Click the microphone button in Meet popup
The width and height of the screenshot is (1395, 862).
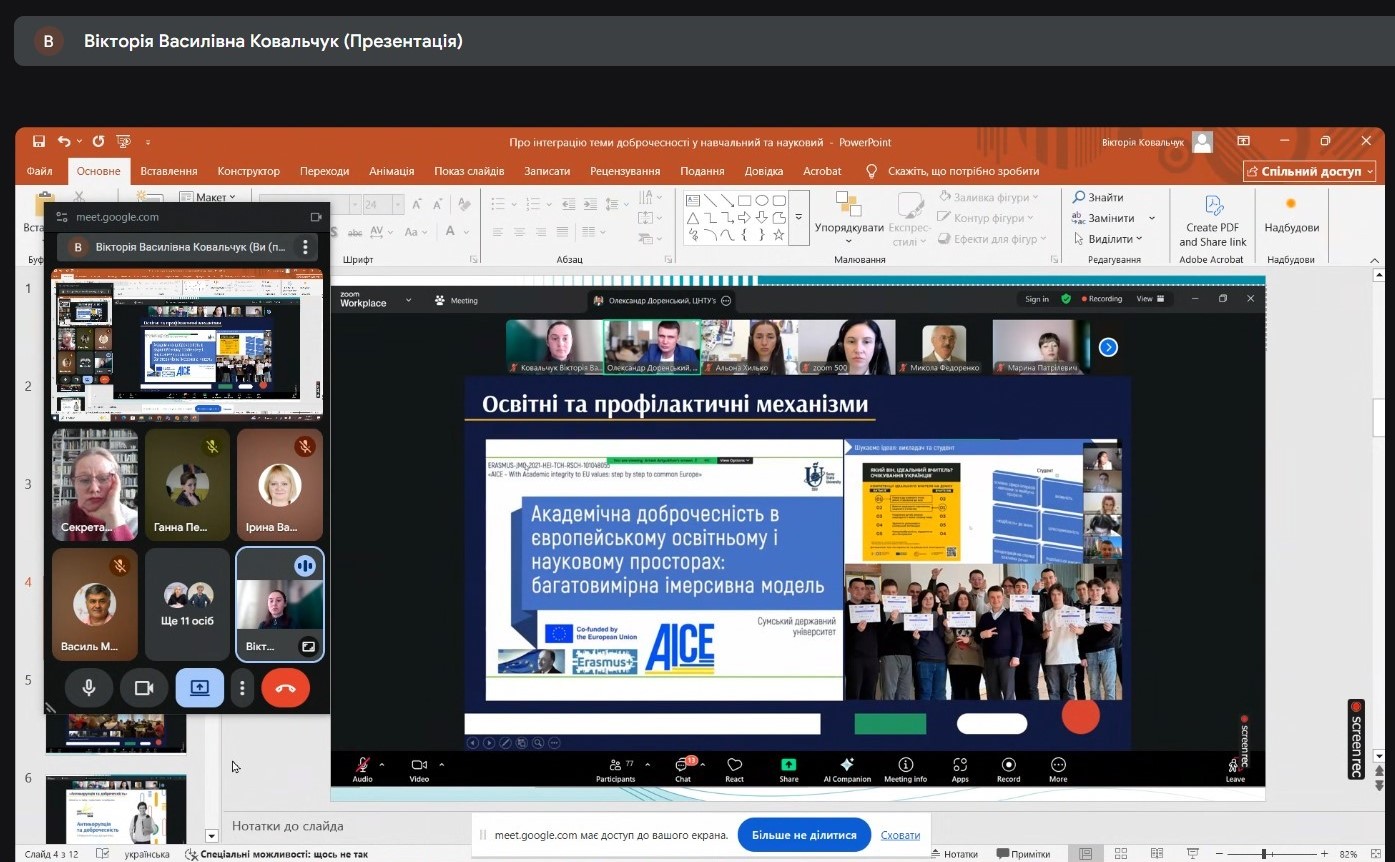tap(89, 688)
